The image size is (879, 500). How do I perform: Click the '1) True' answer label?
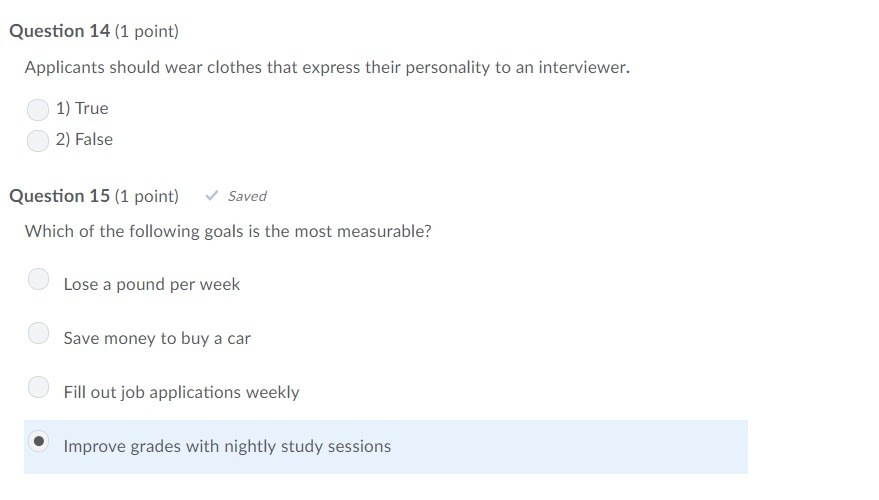(82, 108)
